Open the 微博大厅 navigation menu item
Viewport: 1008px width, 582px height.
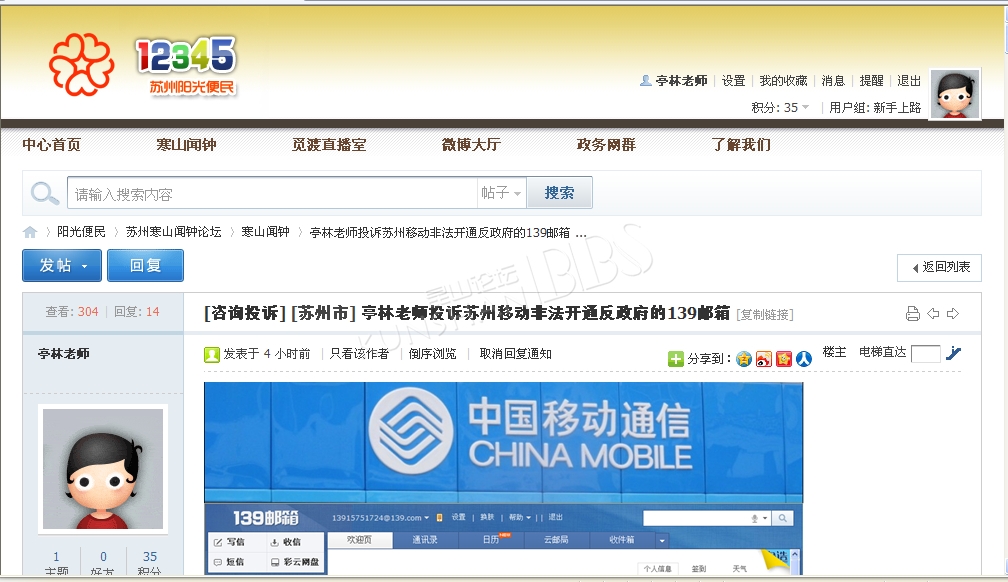point(471,144)
